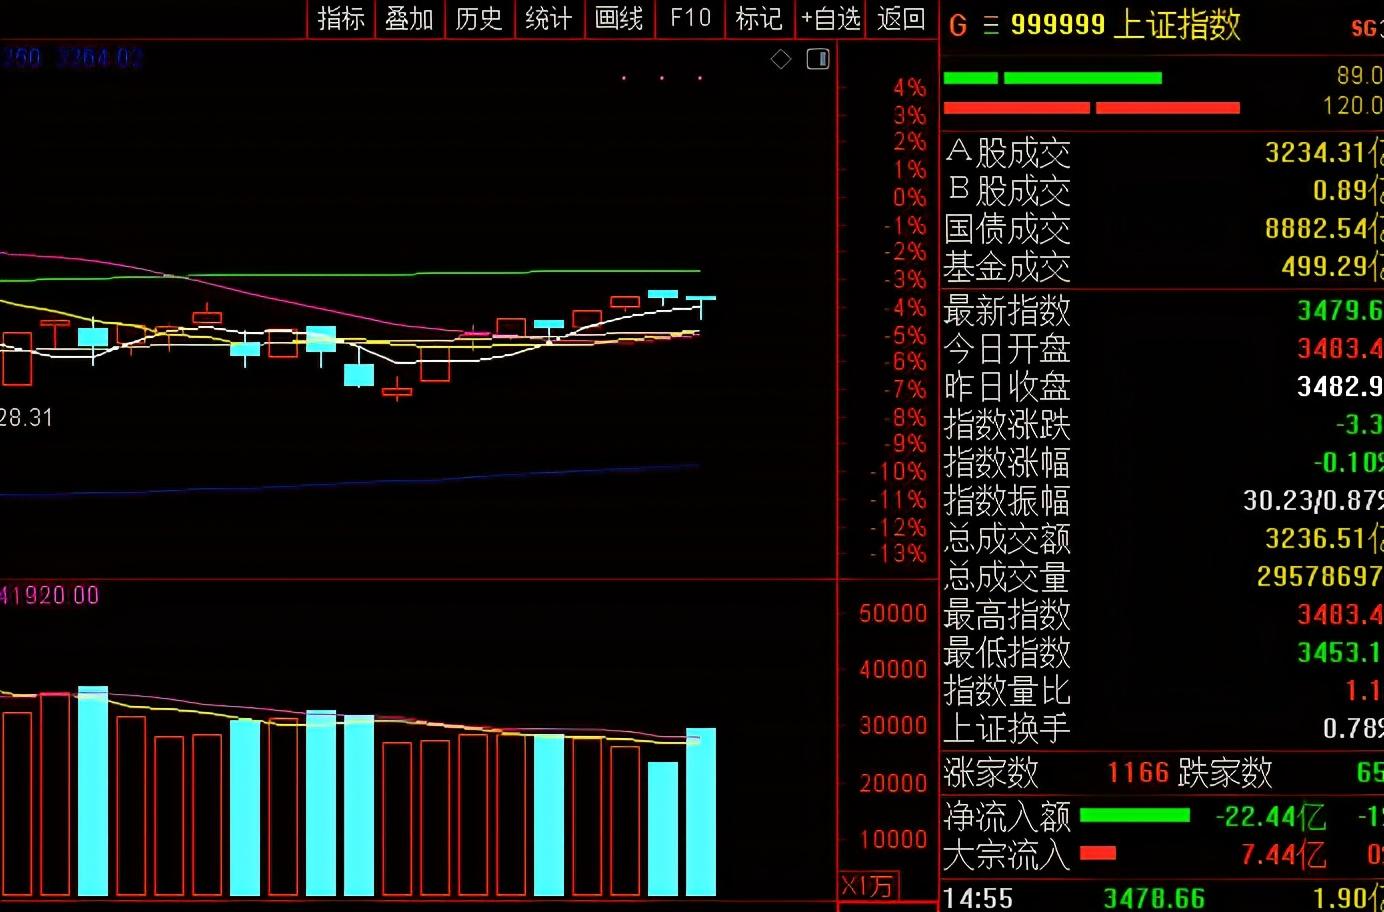Click the 3478.66 latest tick price
The image size is (1384, 912).
[x=1154, y=898]
